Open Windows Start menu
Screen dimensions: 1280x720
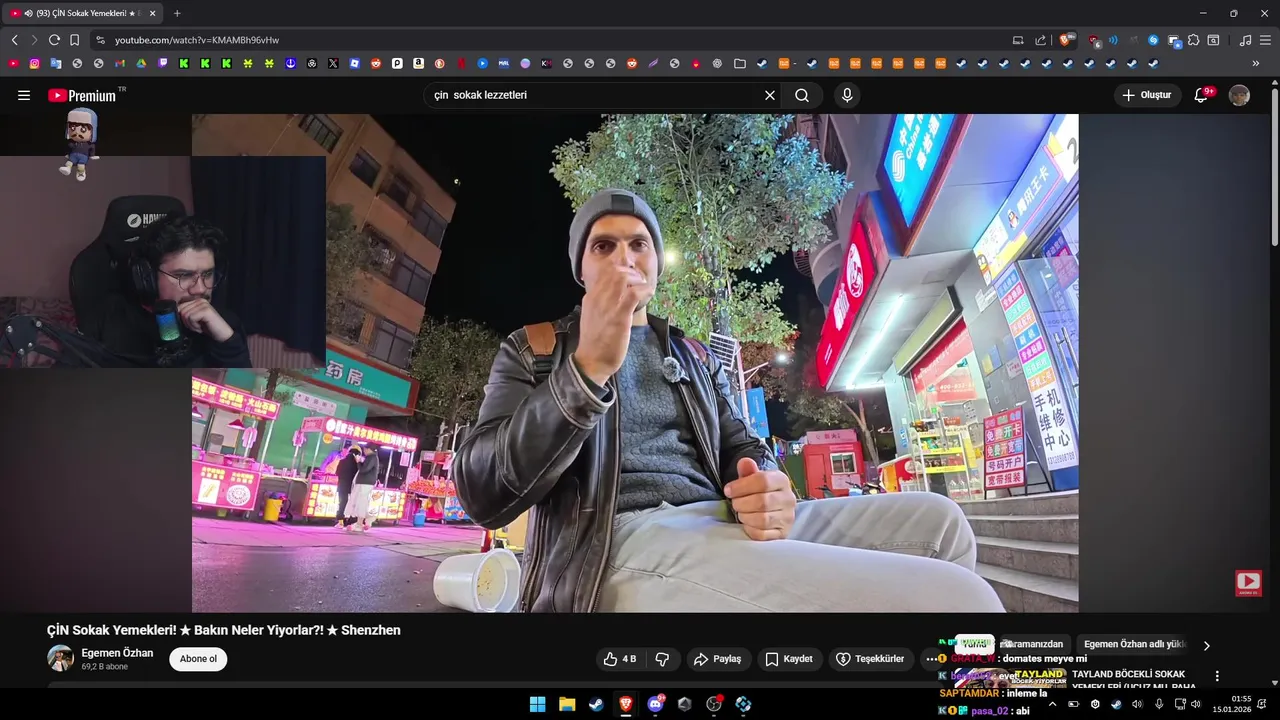click(537, 704)
